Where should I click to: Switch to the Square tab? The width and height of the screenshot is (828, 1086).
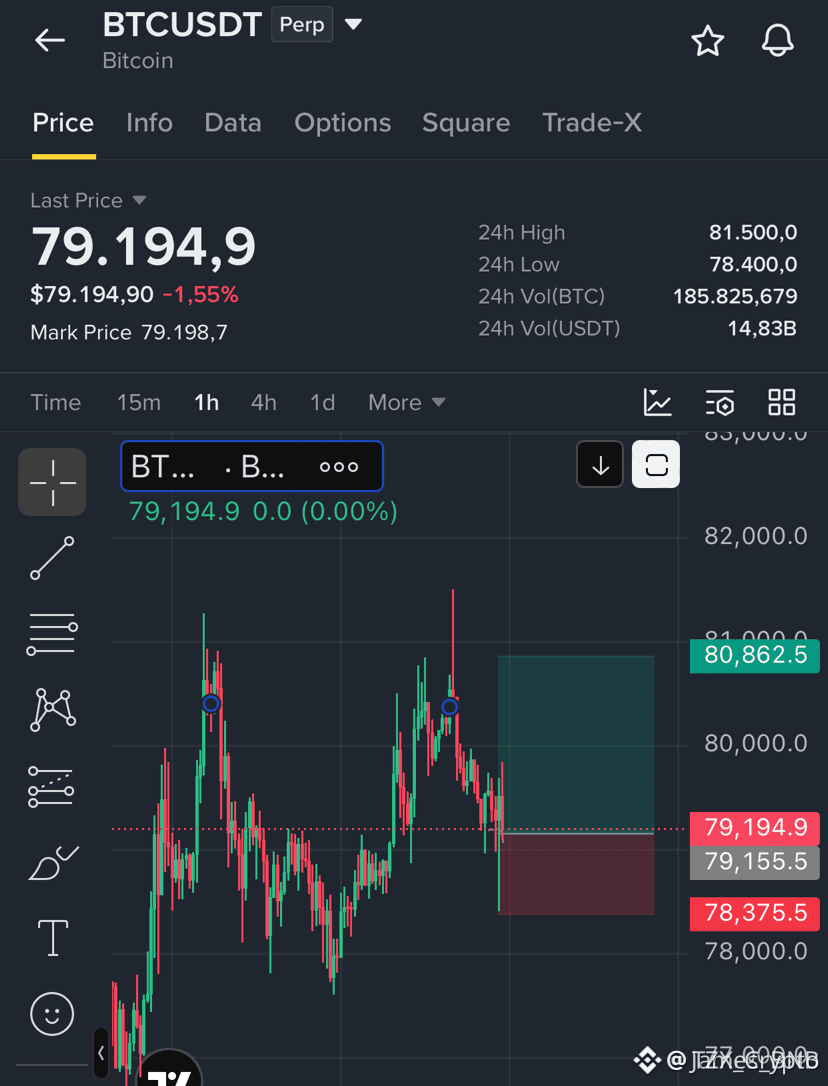(466, 123)
